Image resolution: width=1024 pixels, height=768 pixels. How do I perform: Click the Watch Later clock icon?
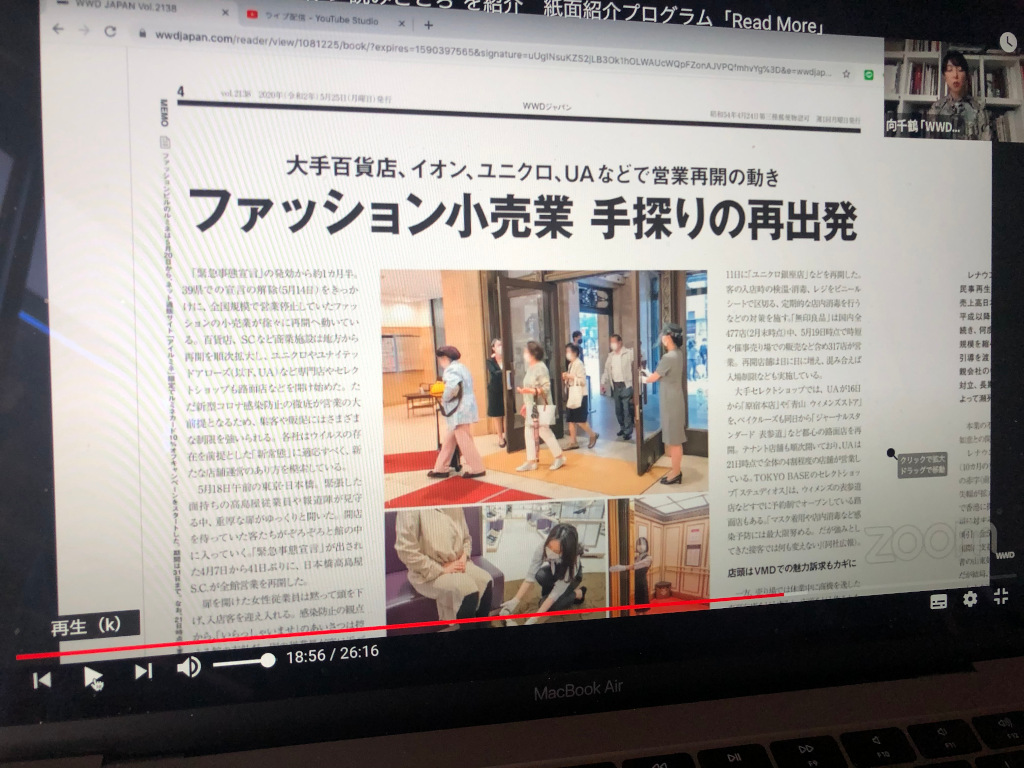click(x=1008, y=42)
